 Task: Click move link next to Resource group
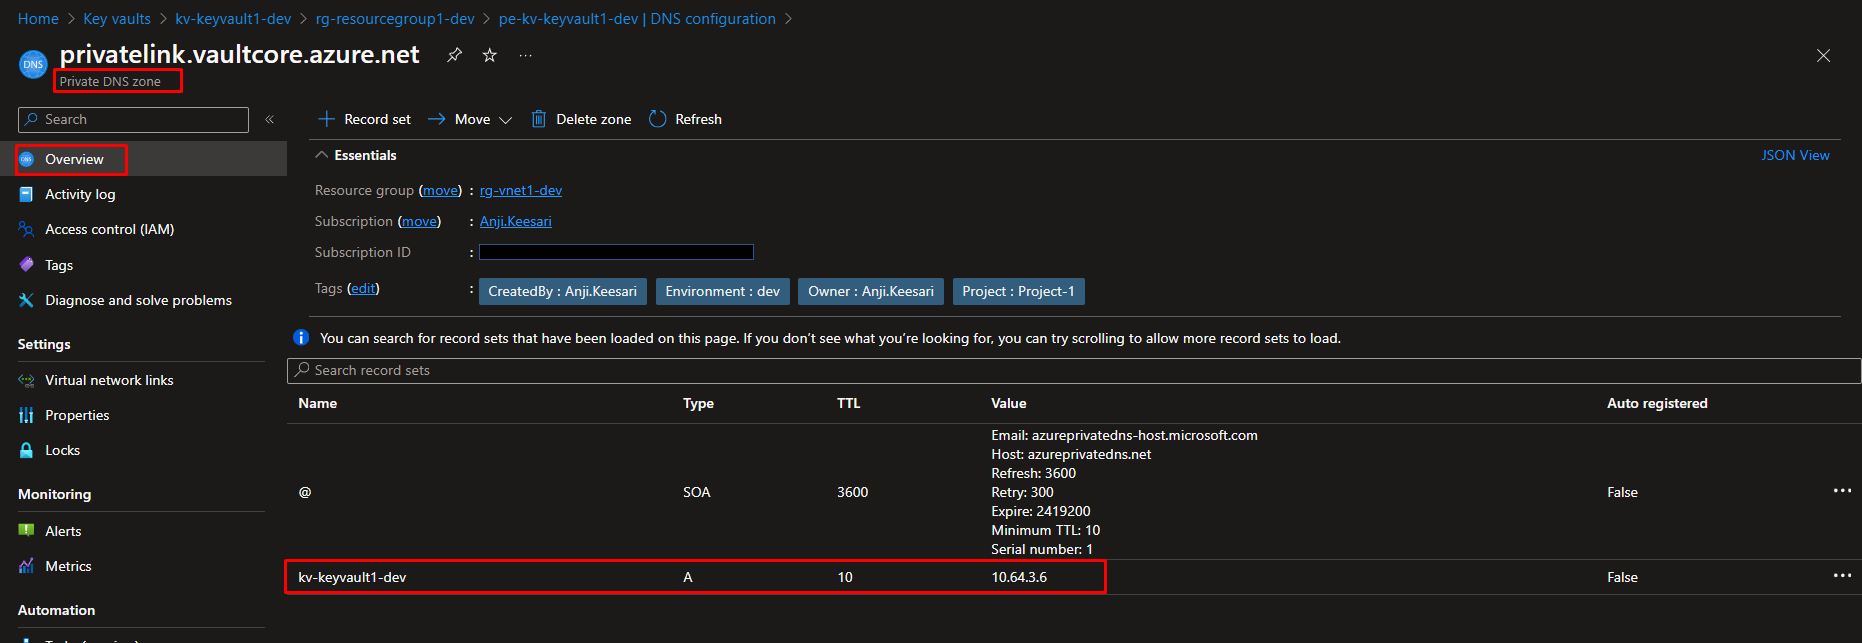tap(440, 190)
